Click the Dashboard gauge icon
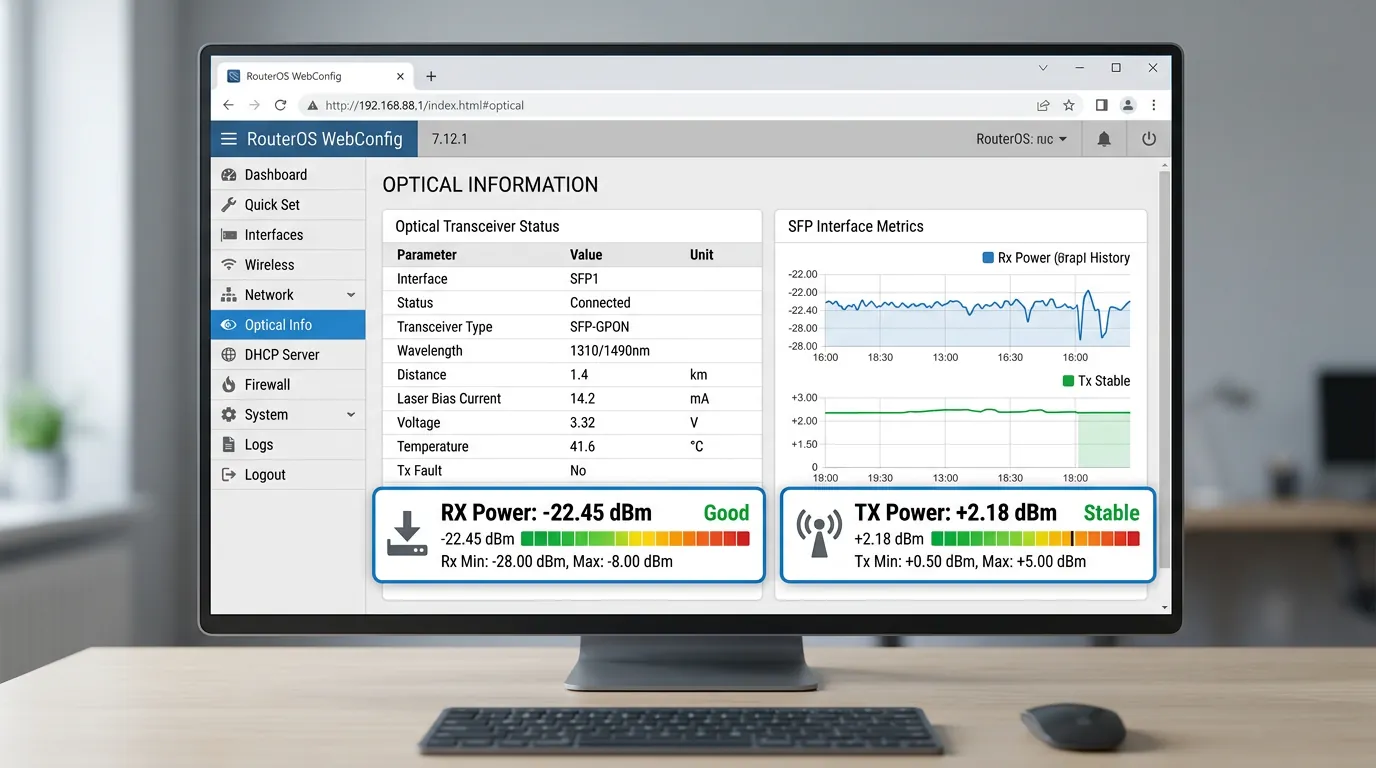The width and height of the screenshot is (1376, 768). pos(229,175)
